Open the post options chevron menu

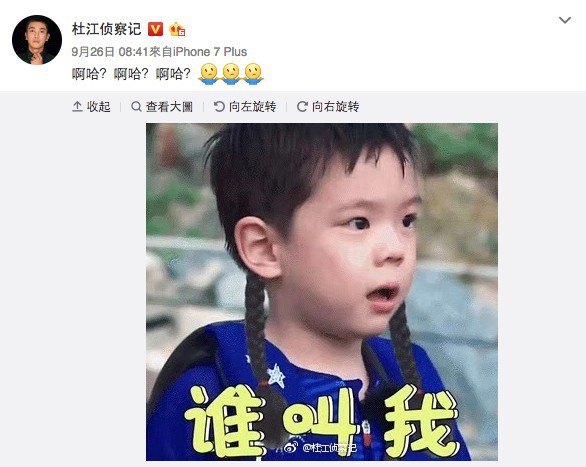coord(565,20)
